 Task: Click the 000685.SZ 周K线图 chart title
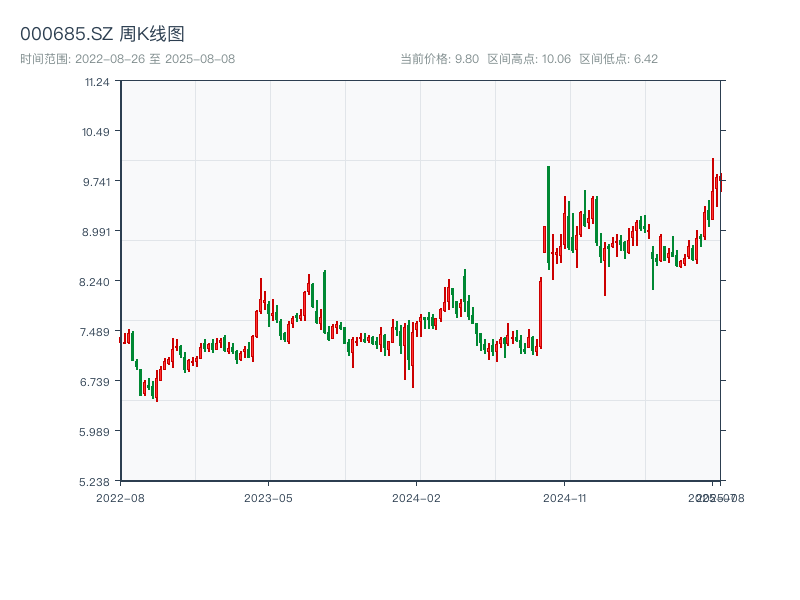(102, 34)
